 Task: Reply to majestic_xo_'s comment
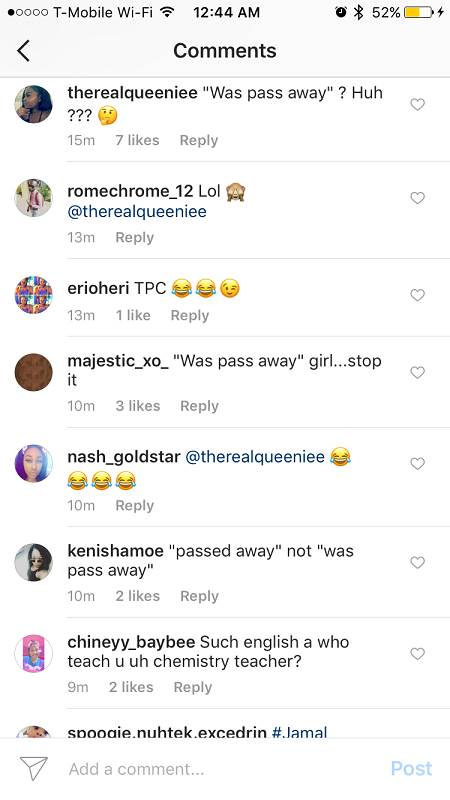point(199,406)
